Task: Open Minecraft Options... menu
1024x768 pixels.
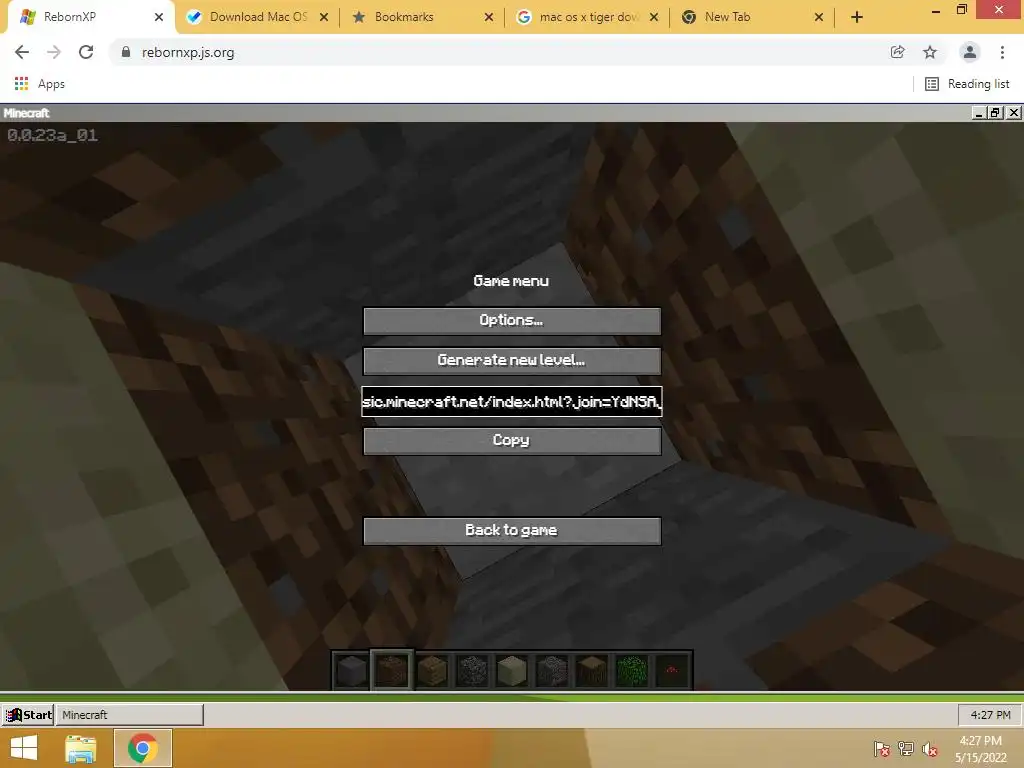Action: [512, 321]
